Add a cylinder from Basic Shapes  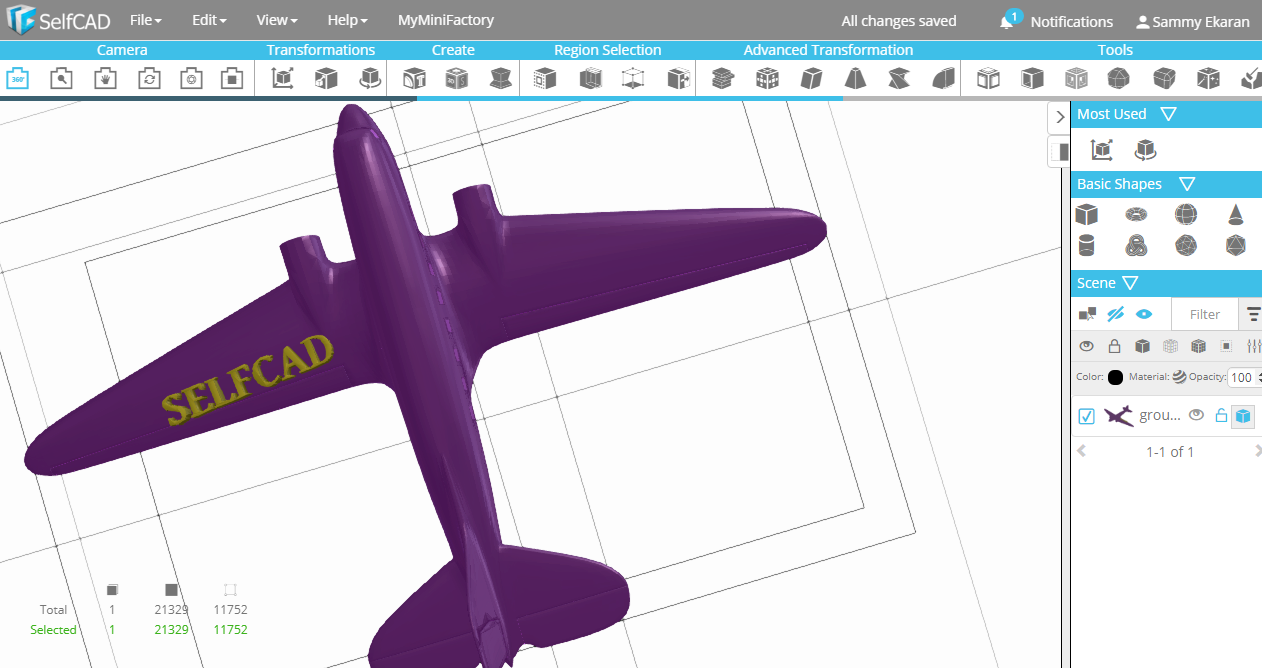point(1086,245)
